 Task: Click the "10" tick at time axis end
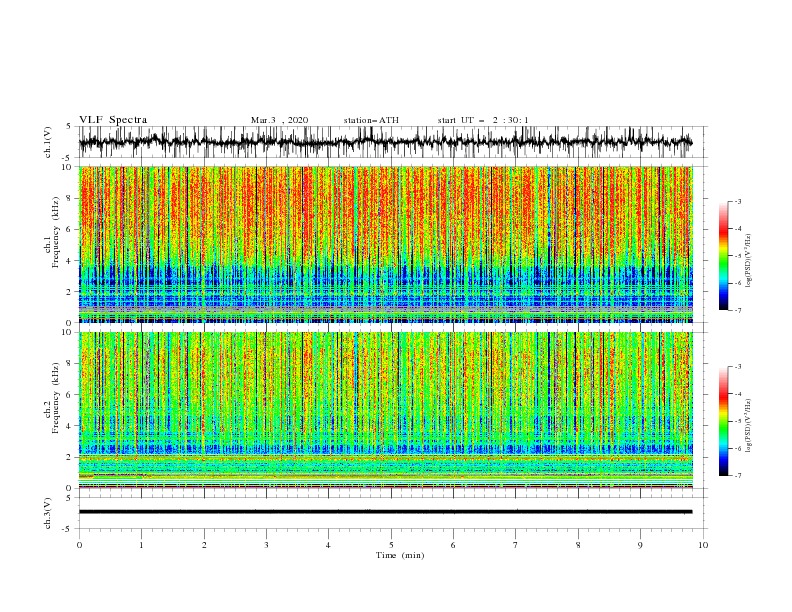click(703, 545)
